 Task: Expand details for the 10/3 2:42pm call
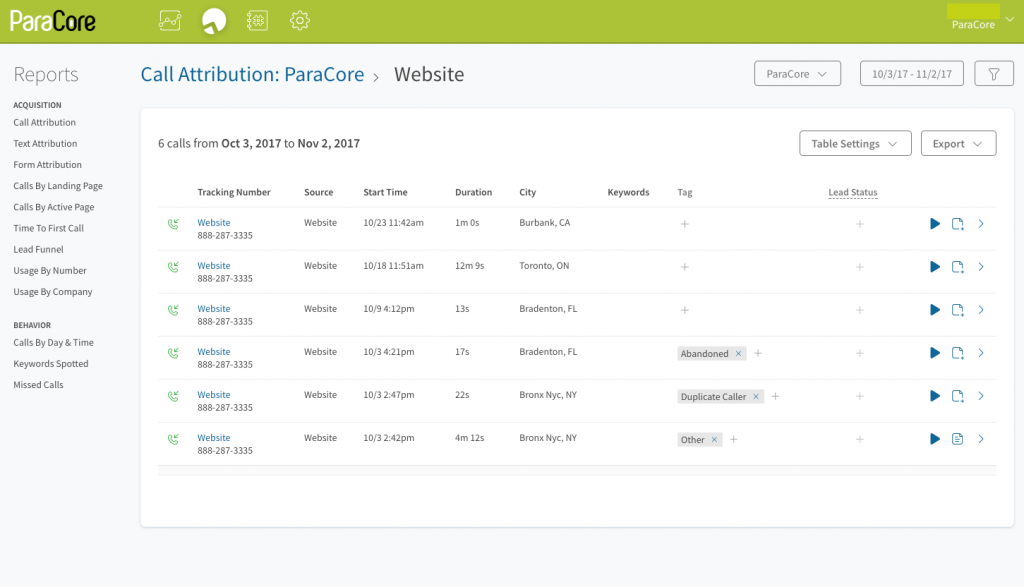click(981, 439)
